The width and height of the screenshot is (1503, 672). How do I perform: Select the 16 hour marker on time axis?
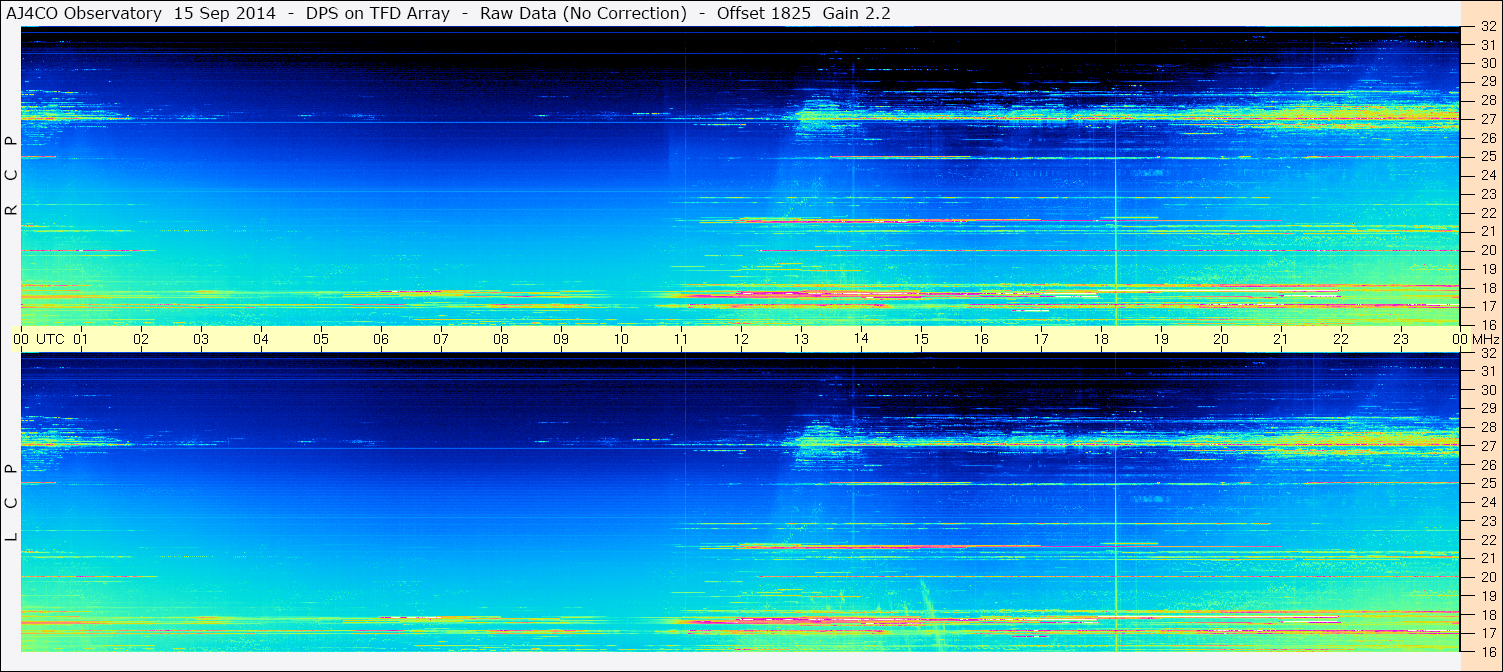(981, 339)
